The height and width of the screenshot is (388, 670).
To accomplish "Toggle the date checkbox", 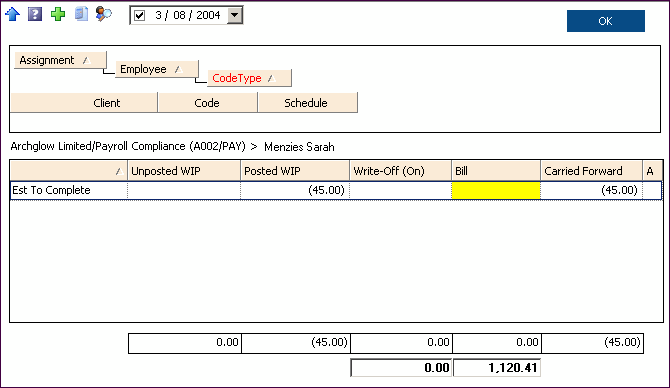I will click(x=139, y=16).
